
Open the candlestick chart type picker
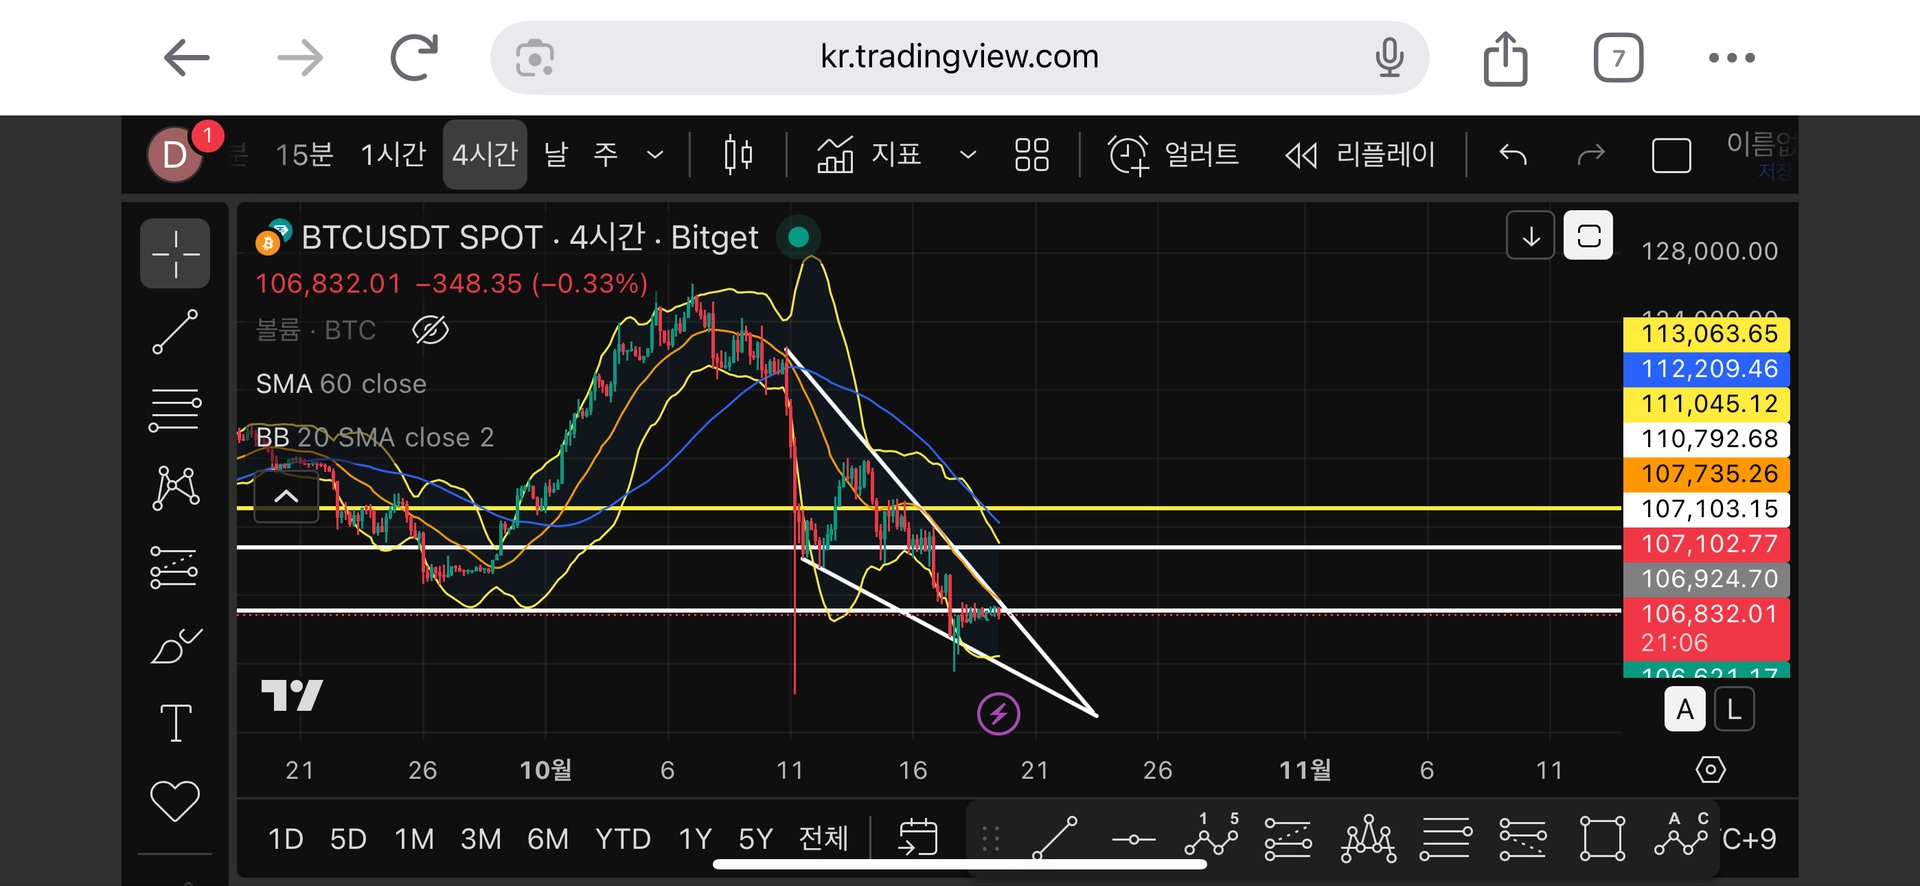738,155
